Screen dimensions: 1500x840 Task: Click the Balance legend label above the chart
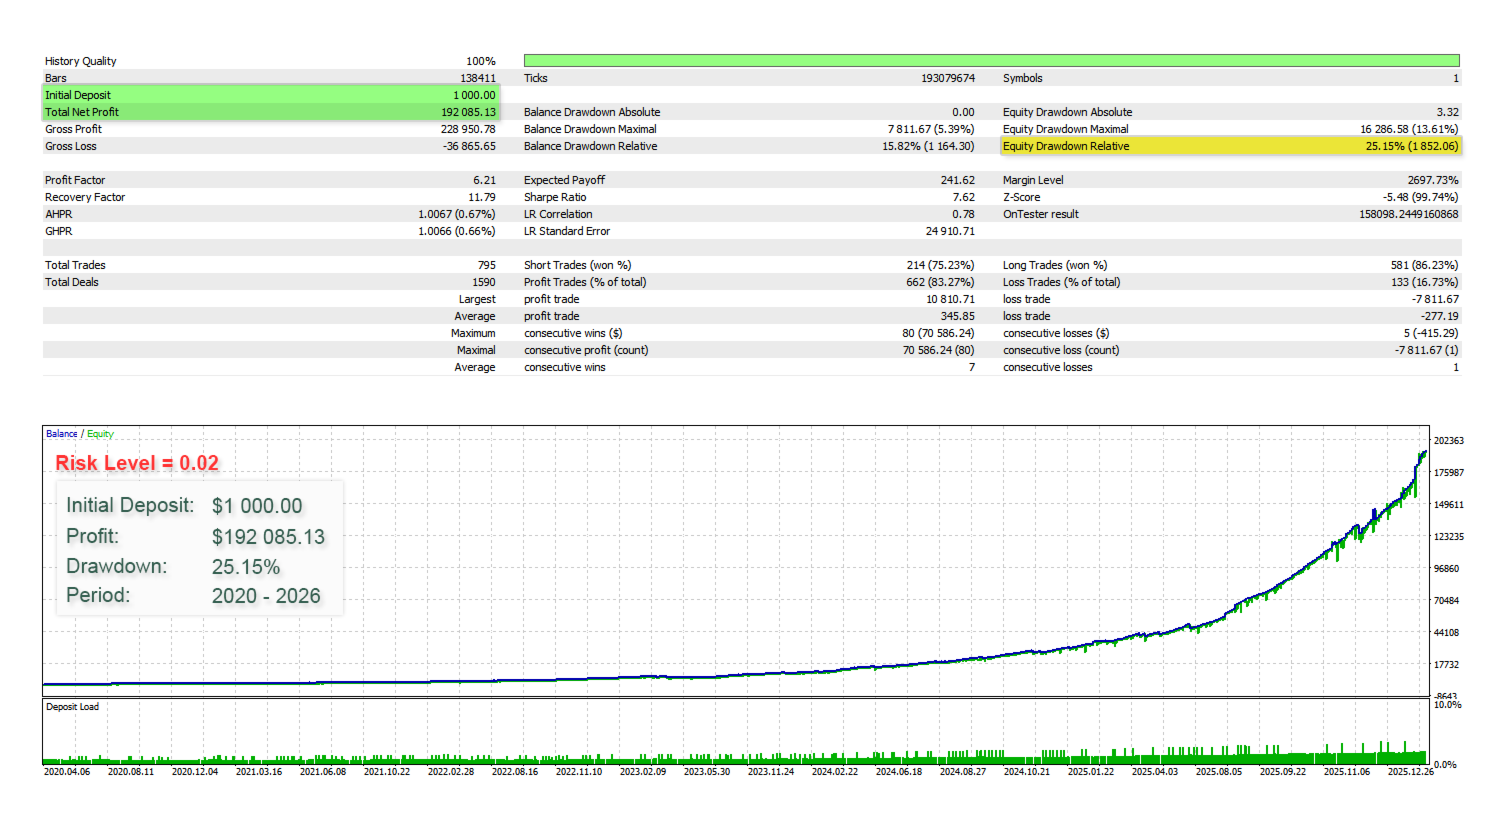[60, 433]
